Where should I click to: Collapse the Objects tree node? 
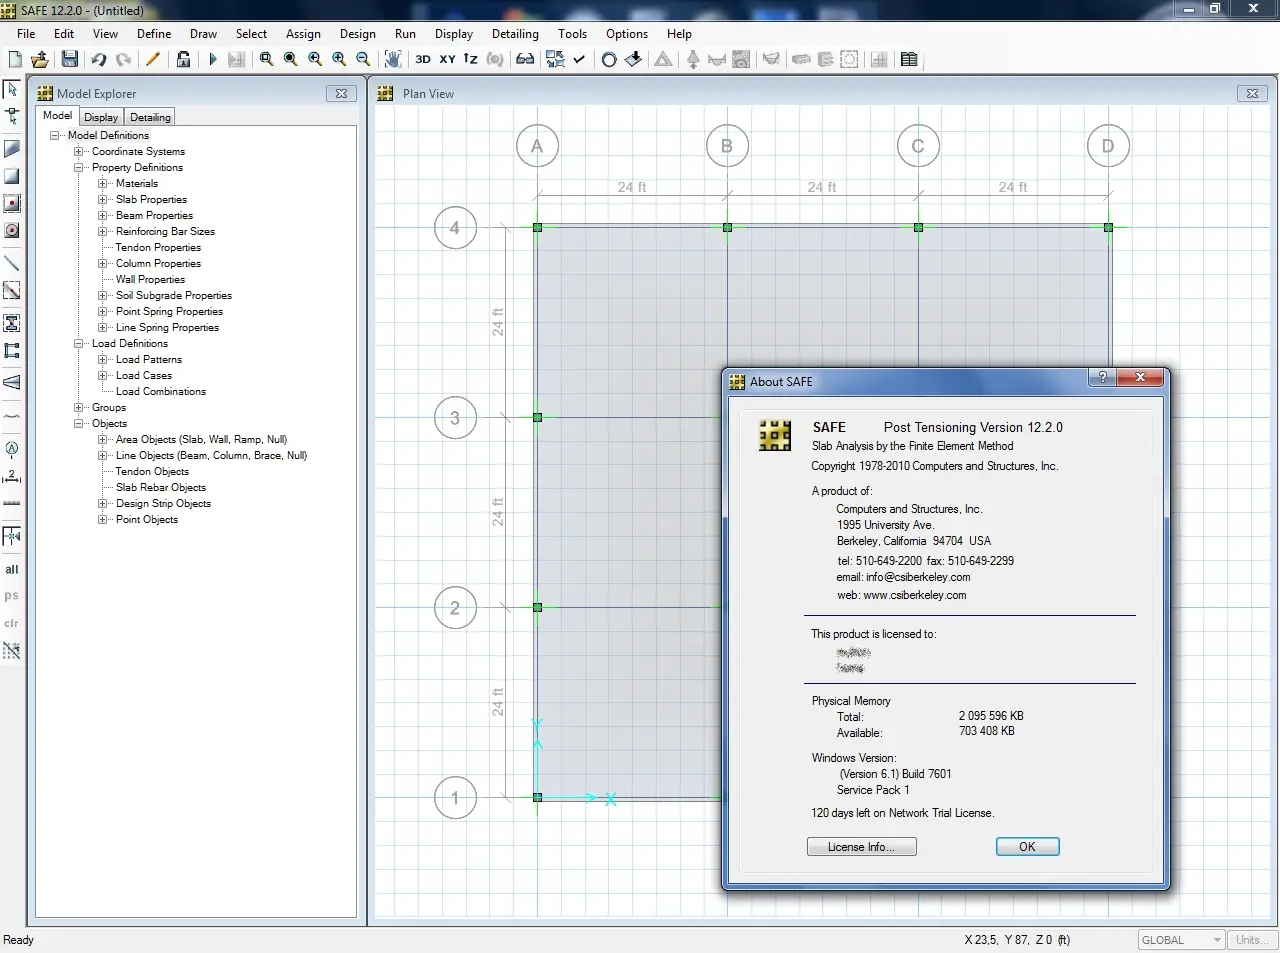click(79, 423)
